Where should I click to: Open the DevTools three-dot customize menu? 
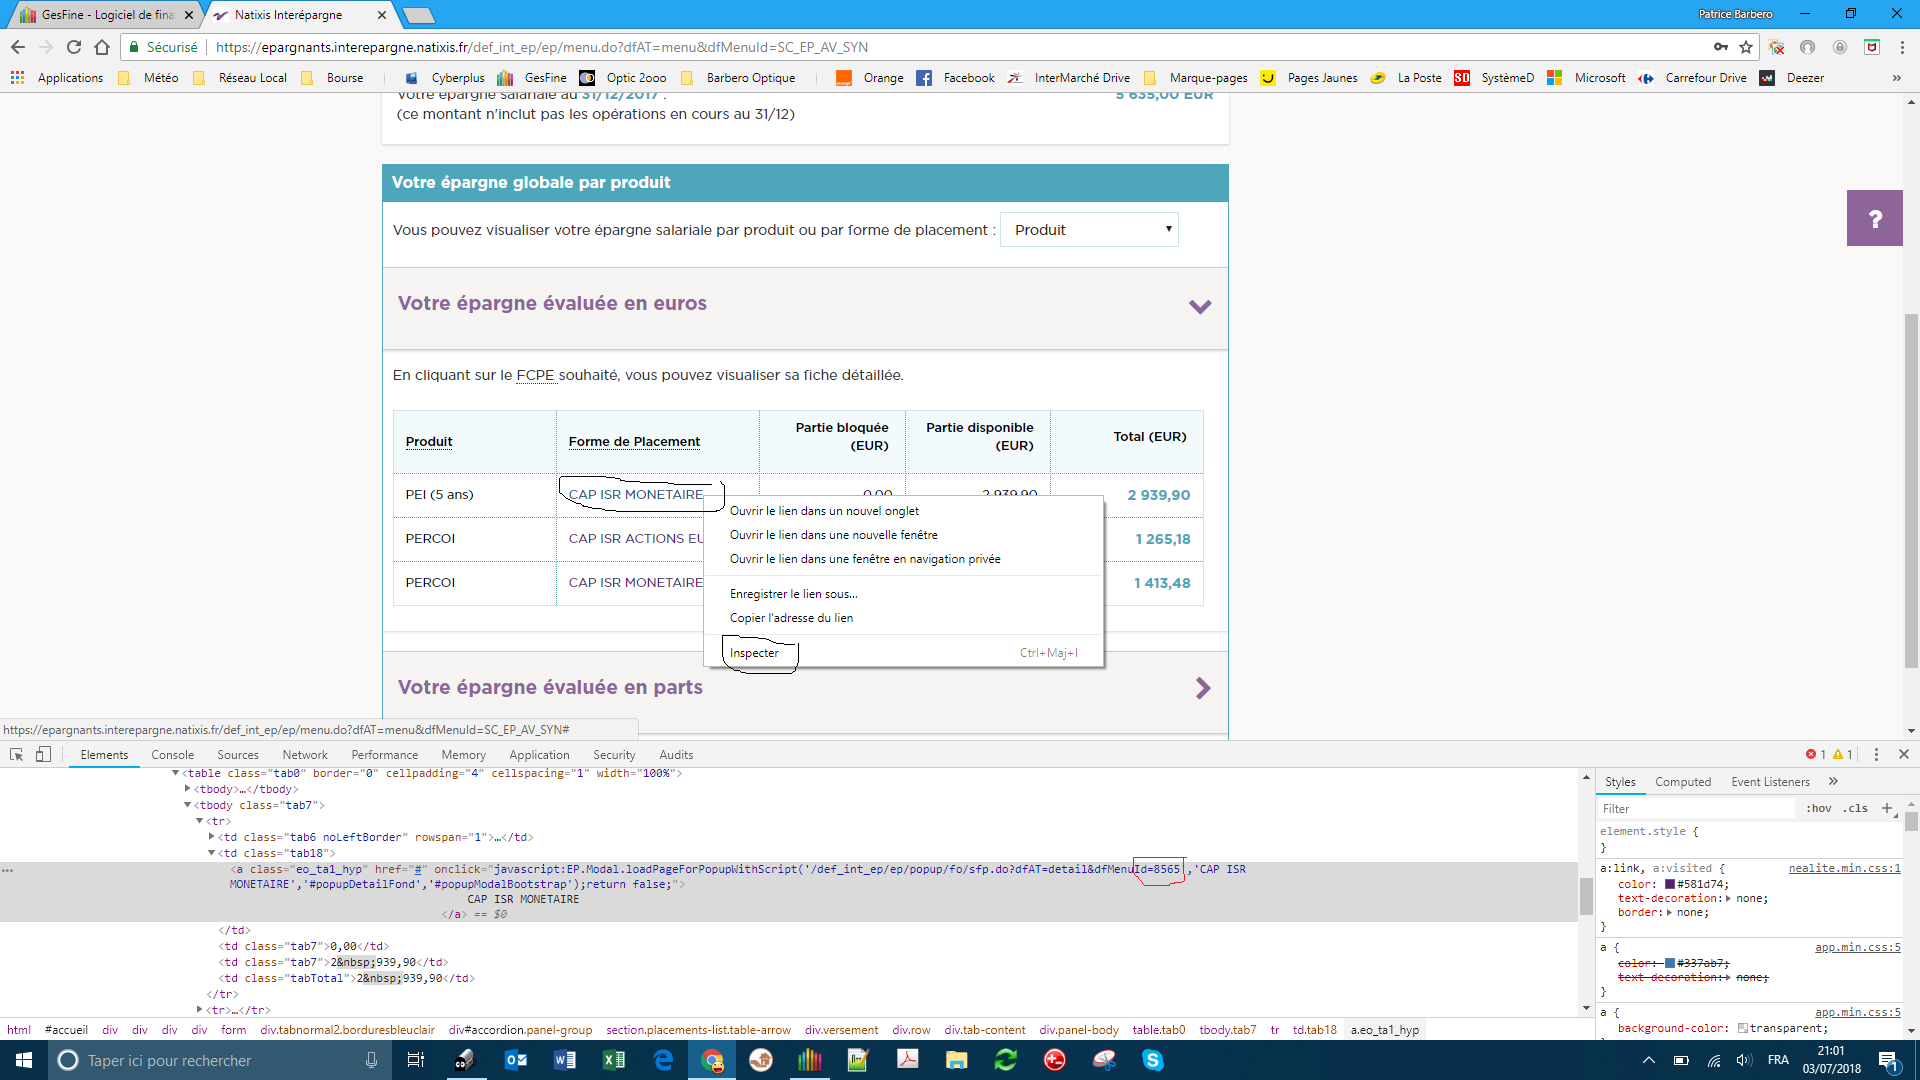point(1876,755)
